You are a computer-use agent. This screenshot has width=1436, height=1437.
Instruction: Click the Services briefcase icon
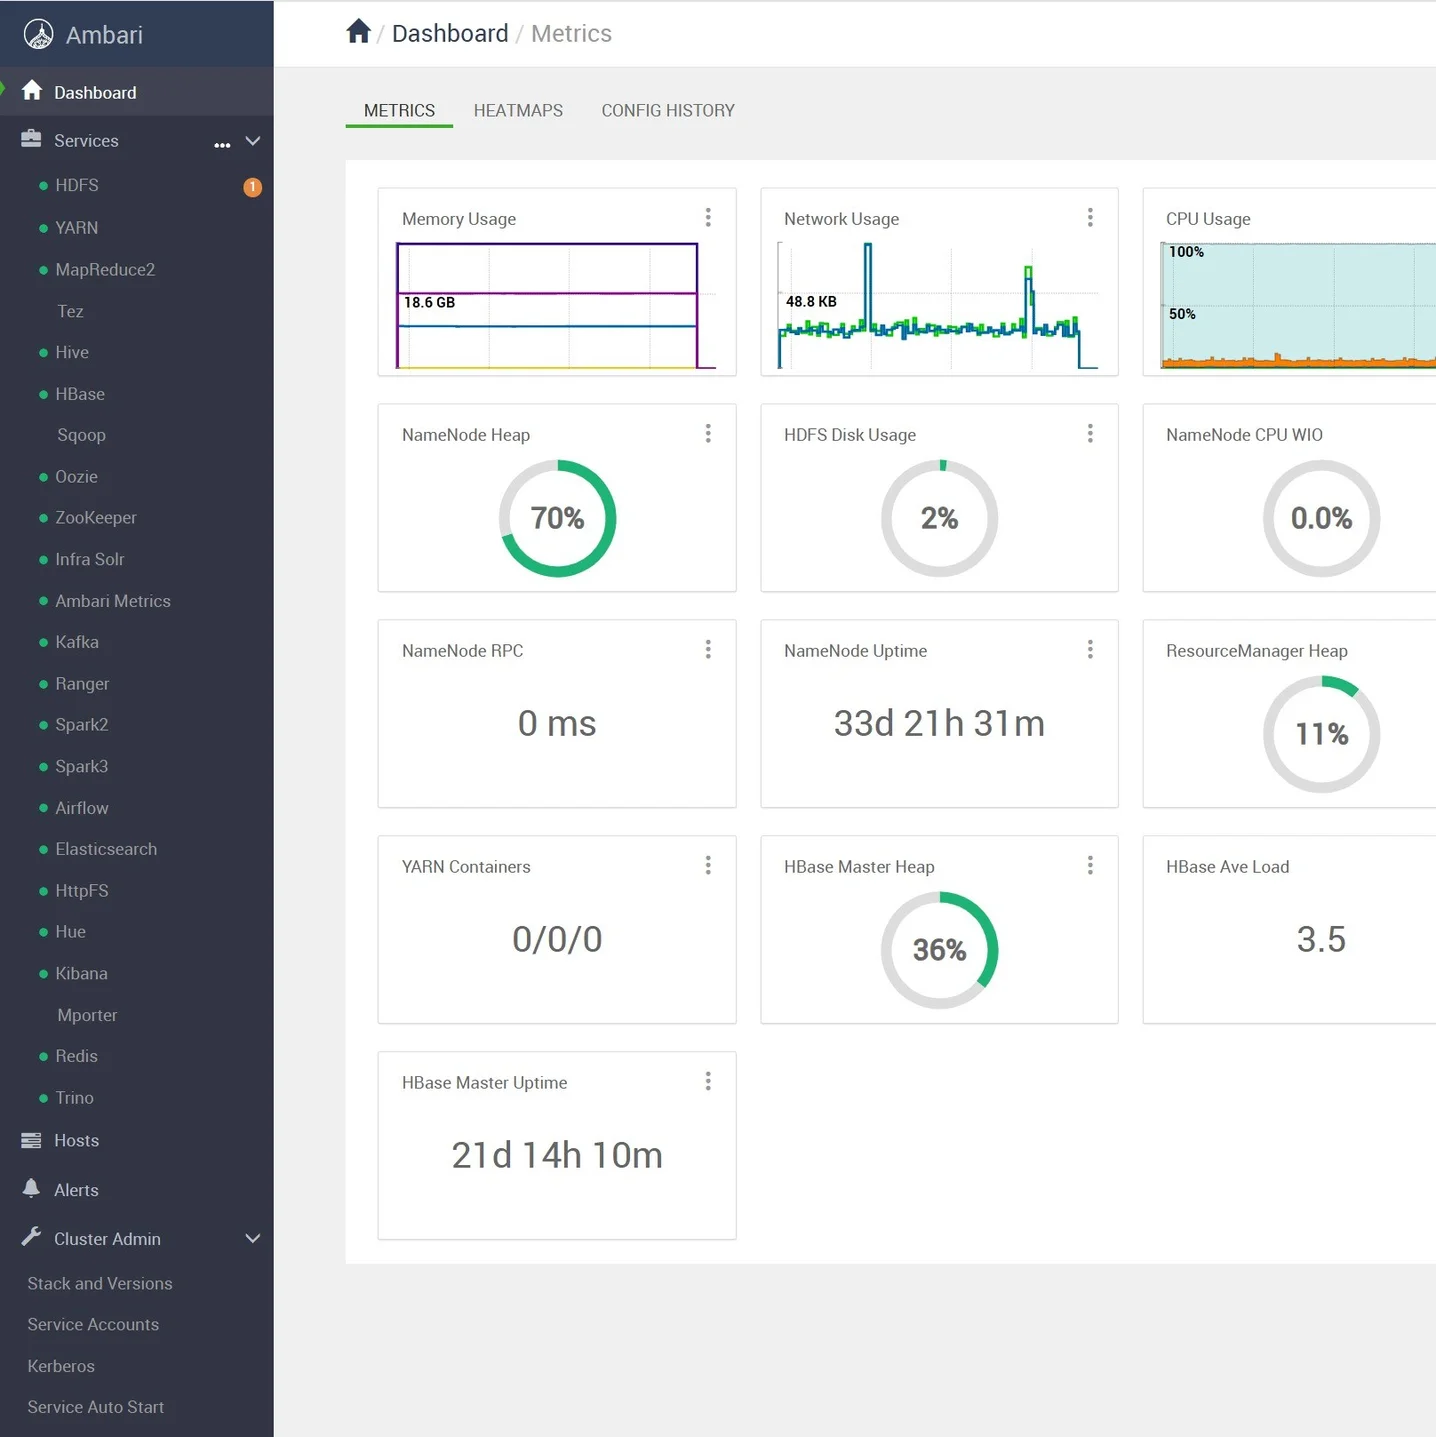pyautogui.click(x=31, y=139)
